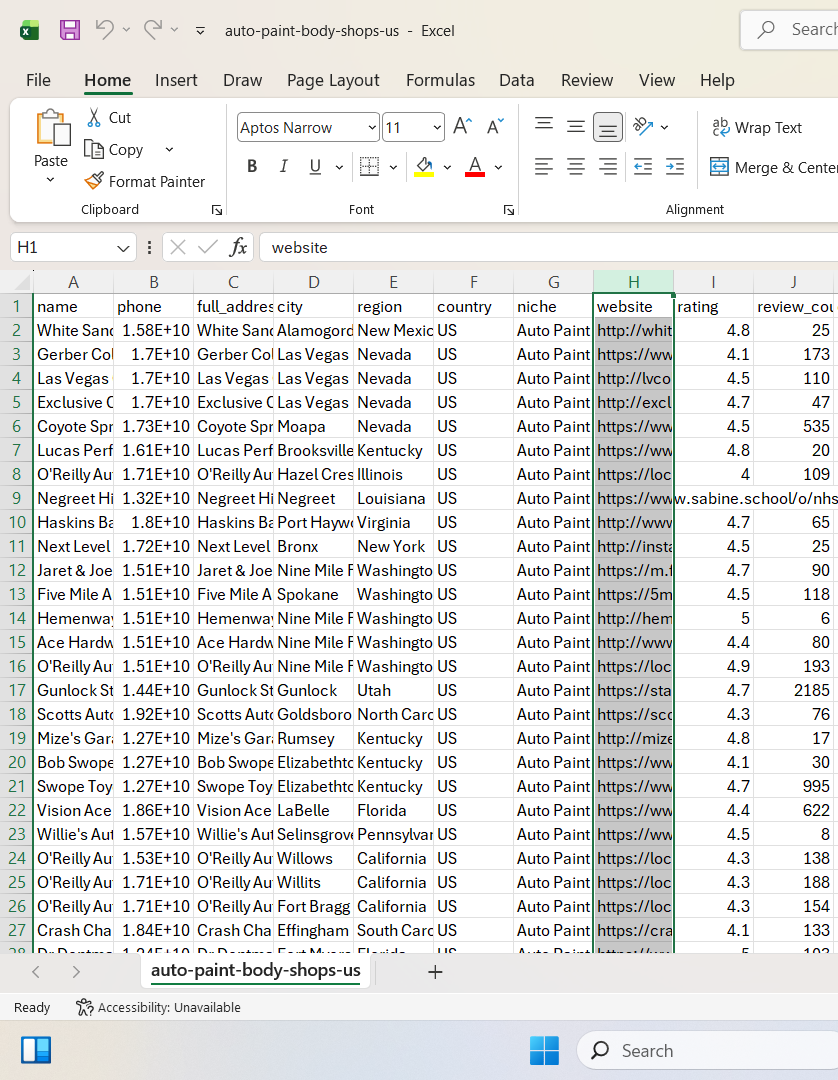Open the Font Color palette arrow
This screenshot has height=1080, width=838.
pyautogui.click(x=498, y=167)
